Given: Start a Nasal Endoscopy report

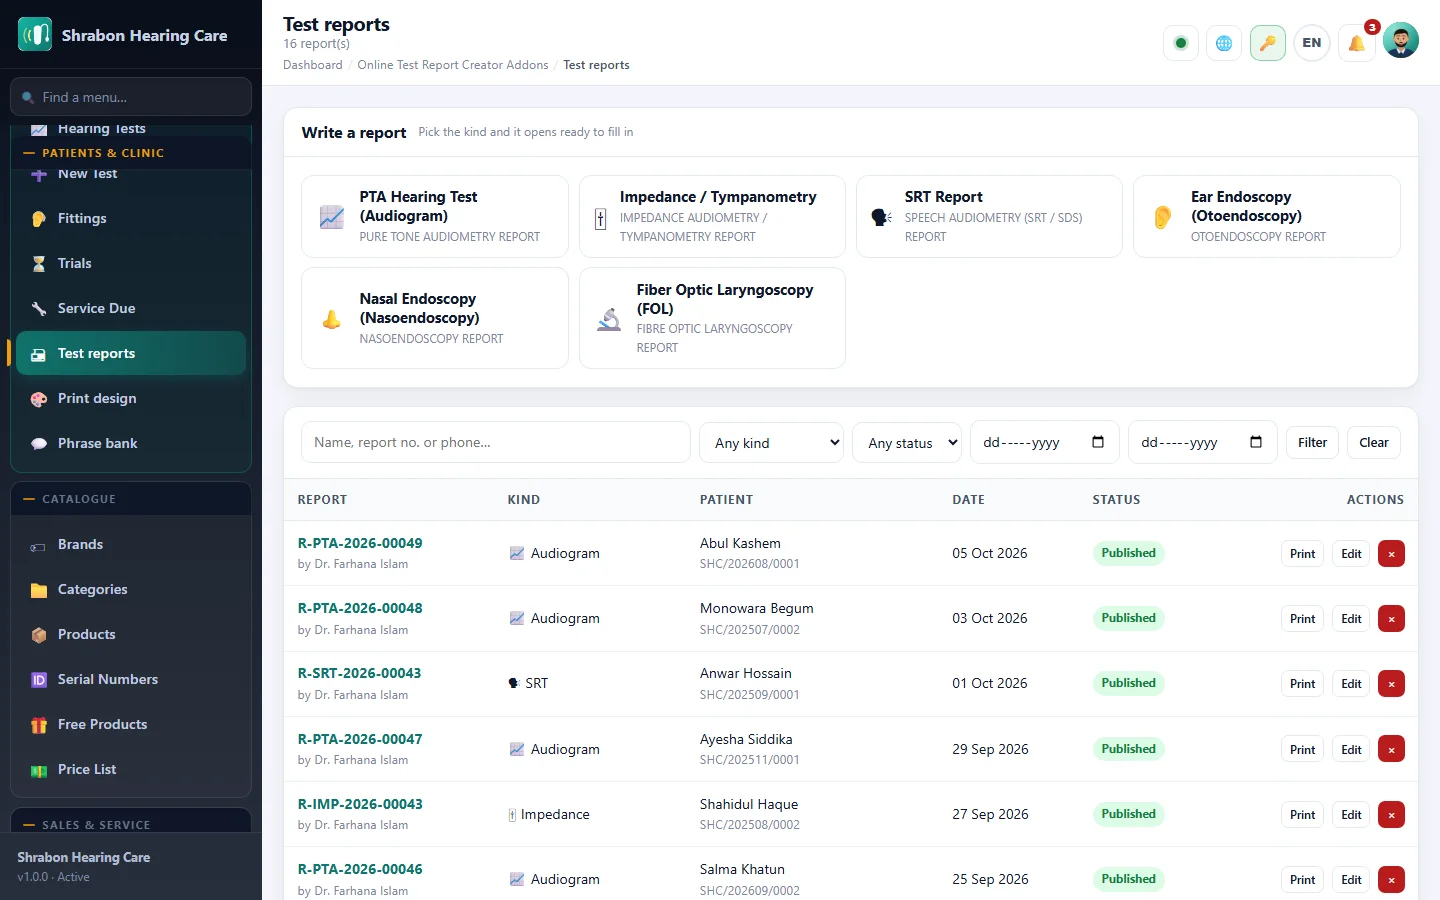Looking at the screenshot, I should 435,318.
